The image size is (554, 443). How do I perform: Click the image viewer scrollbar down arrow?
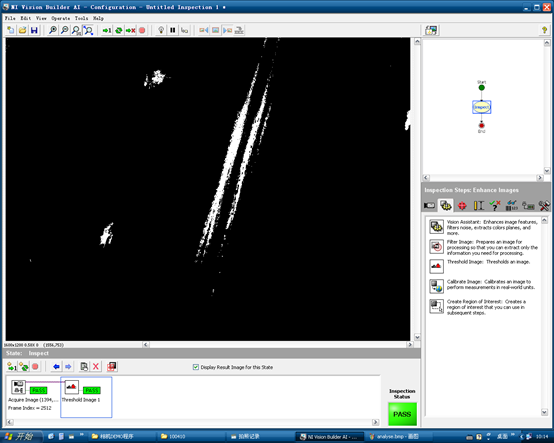(417, 337)
